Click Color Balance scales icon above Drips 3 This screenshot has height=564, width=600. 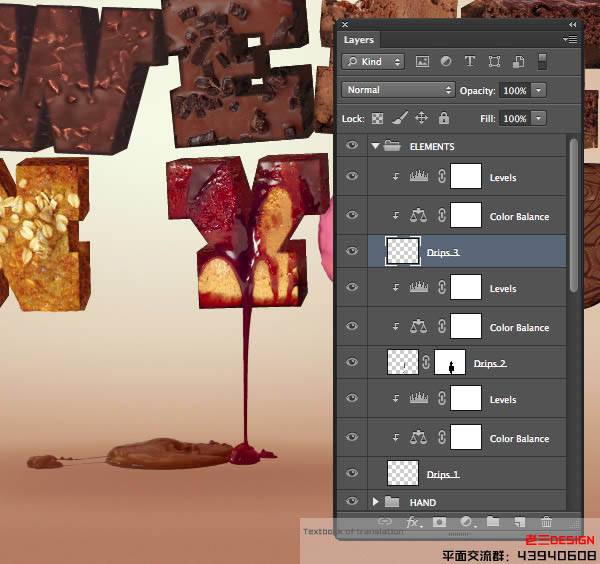pyautogui.click(x=418, y=215)
